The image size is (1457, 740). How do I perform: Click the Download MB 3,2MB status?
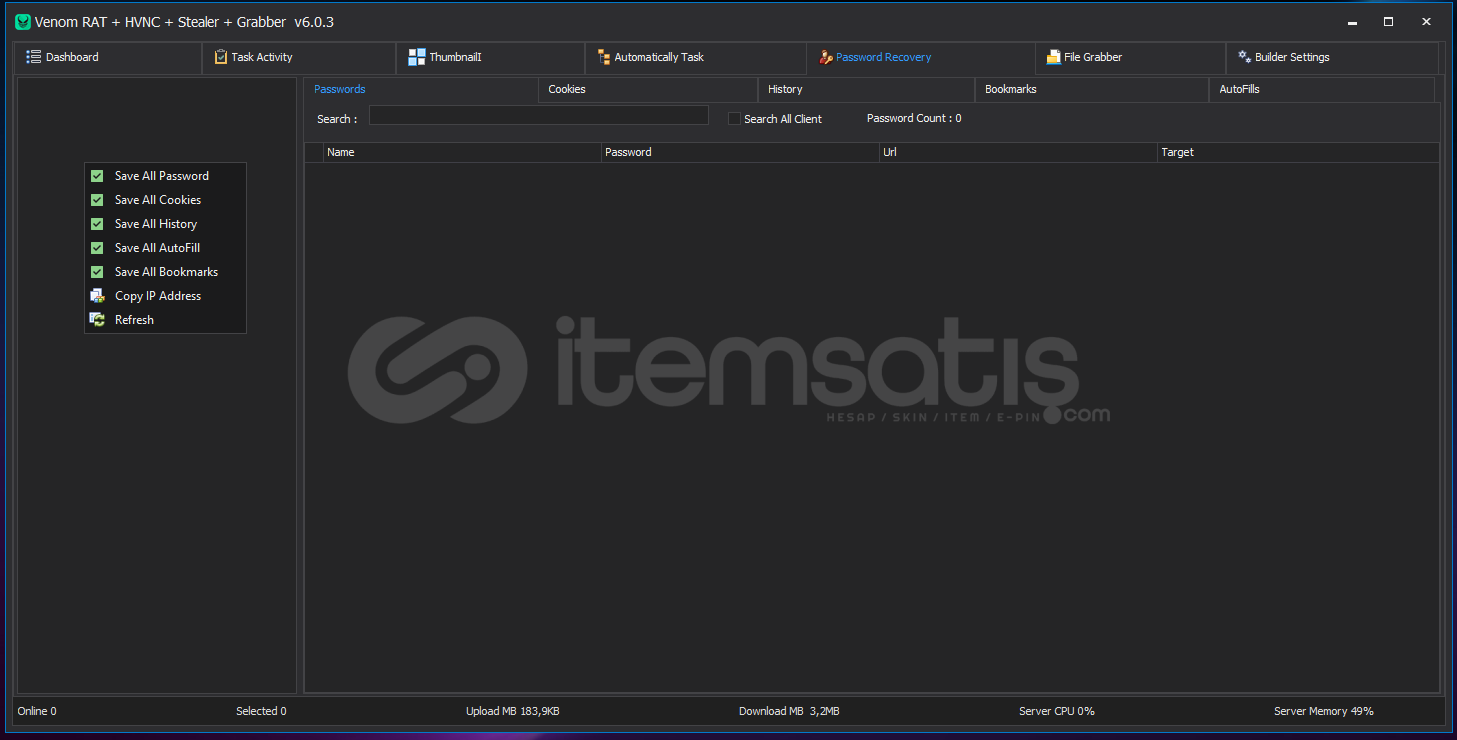coord(789,711)
